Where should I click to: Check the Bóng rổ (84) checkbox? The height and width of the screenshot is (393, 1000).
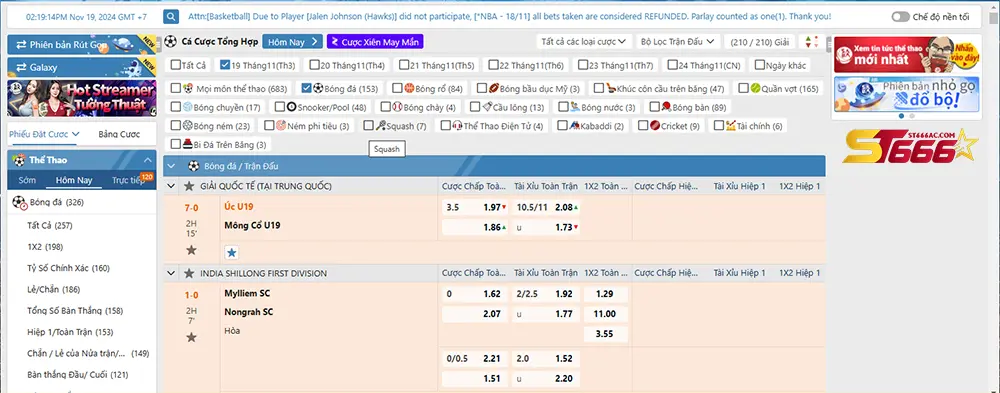397,88
